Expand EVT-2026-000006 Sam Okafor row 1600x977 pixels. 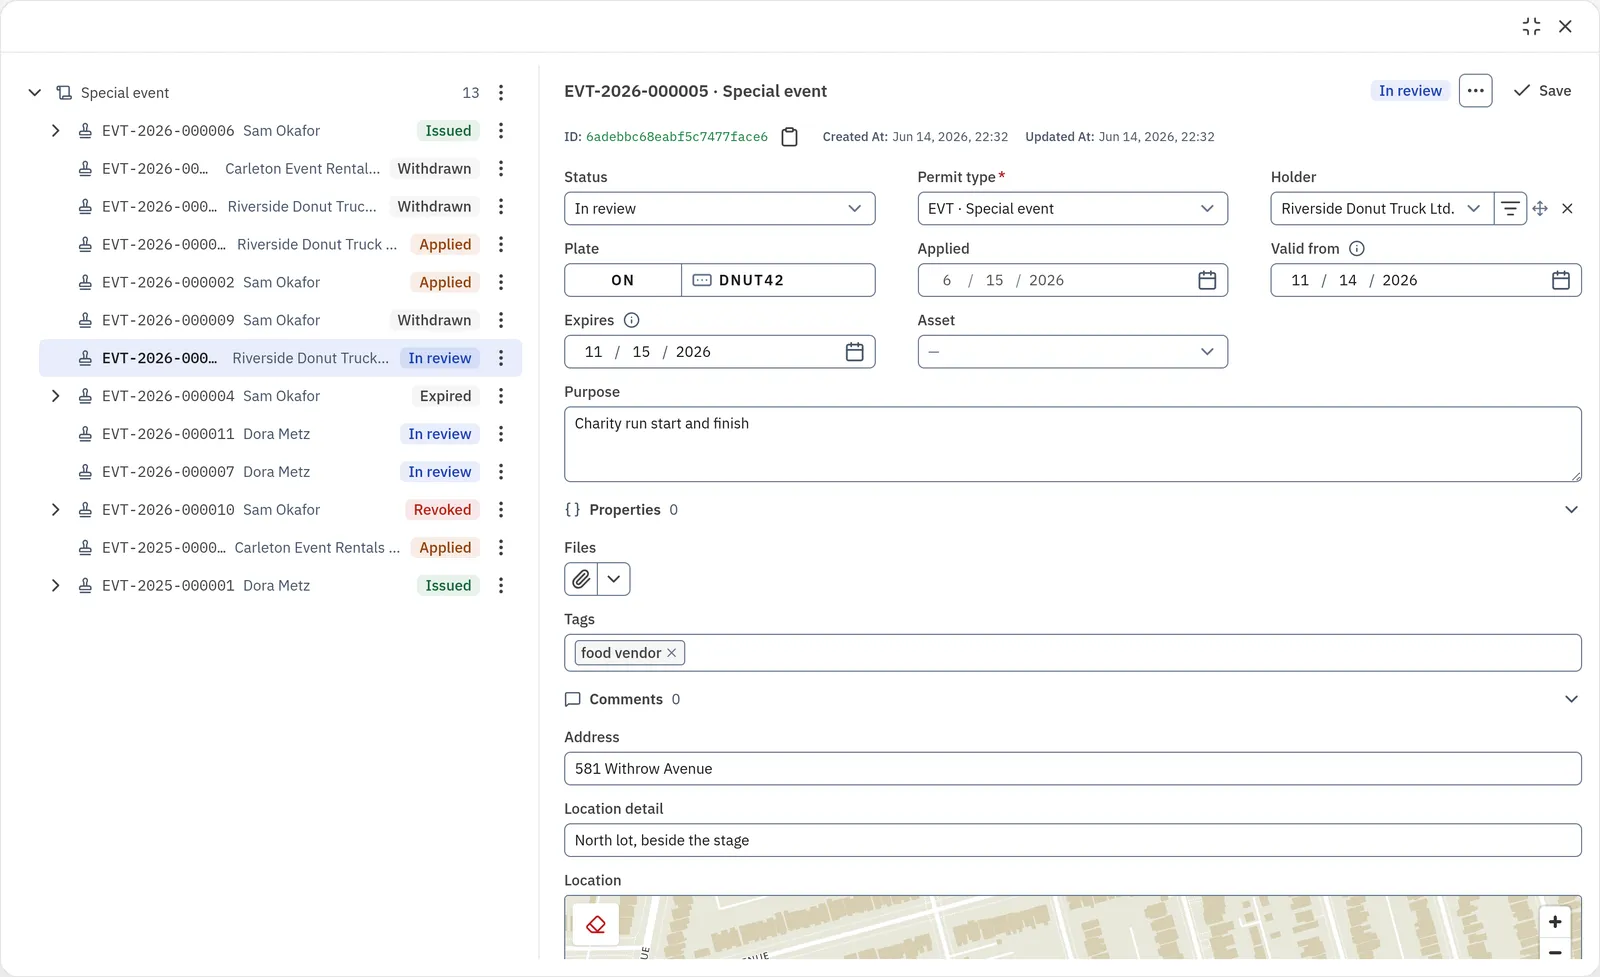tap(55, 131)
